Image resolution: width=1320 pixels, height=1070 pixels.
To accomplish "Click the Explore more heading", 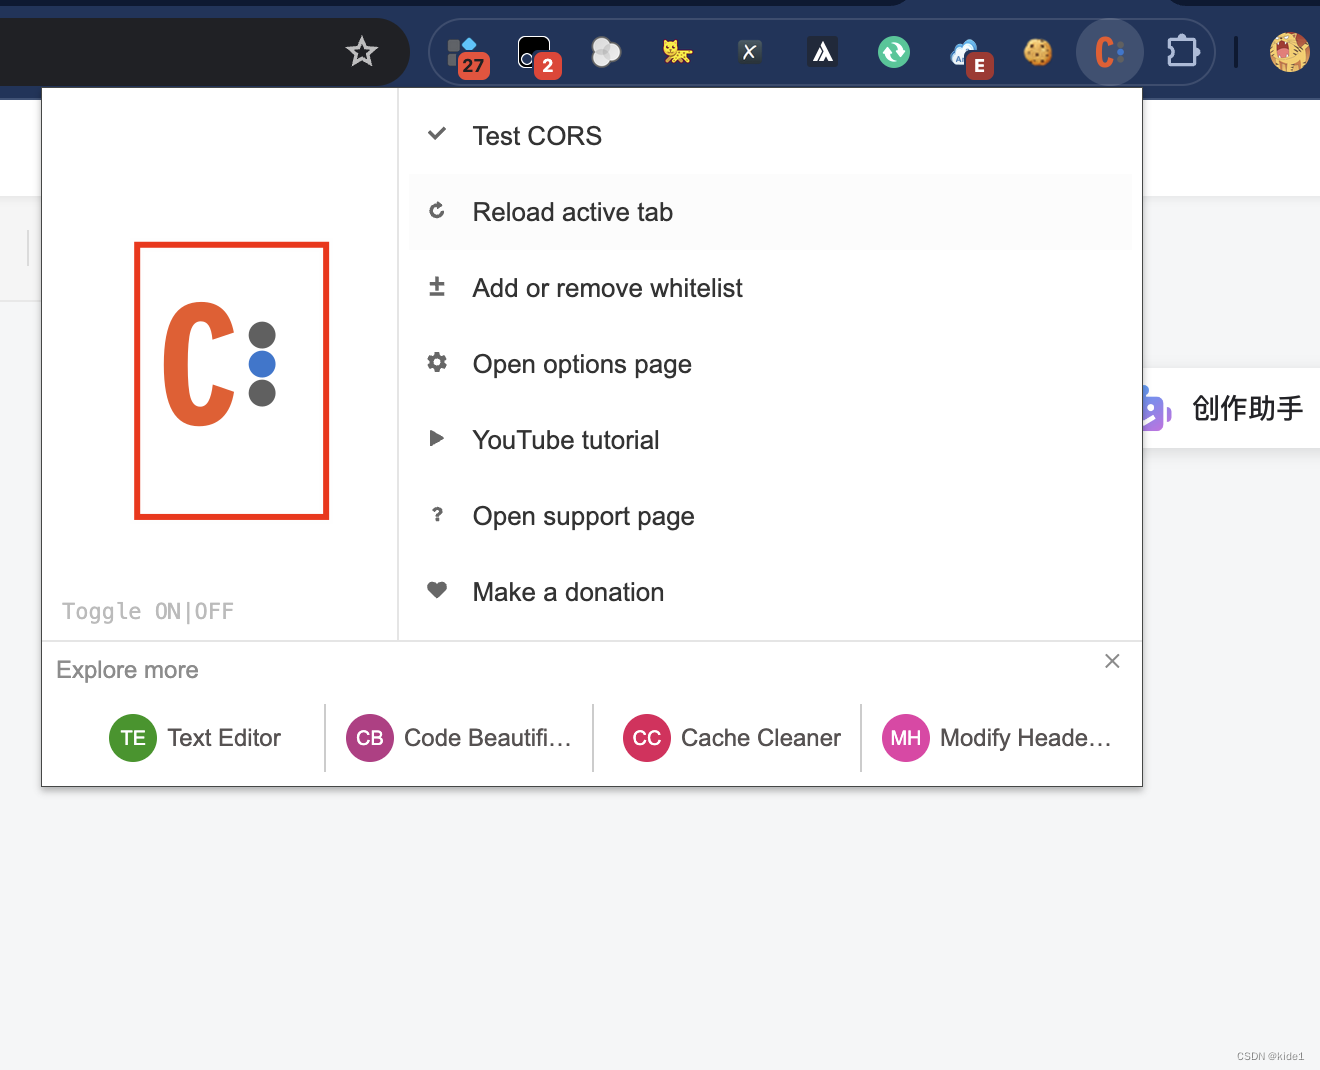I will point(127,670).
